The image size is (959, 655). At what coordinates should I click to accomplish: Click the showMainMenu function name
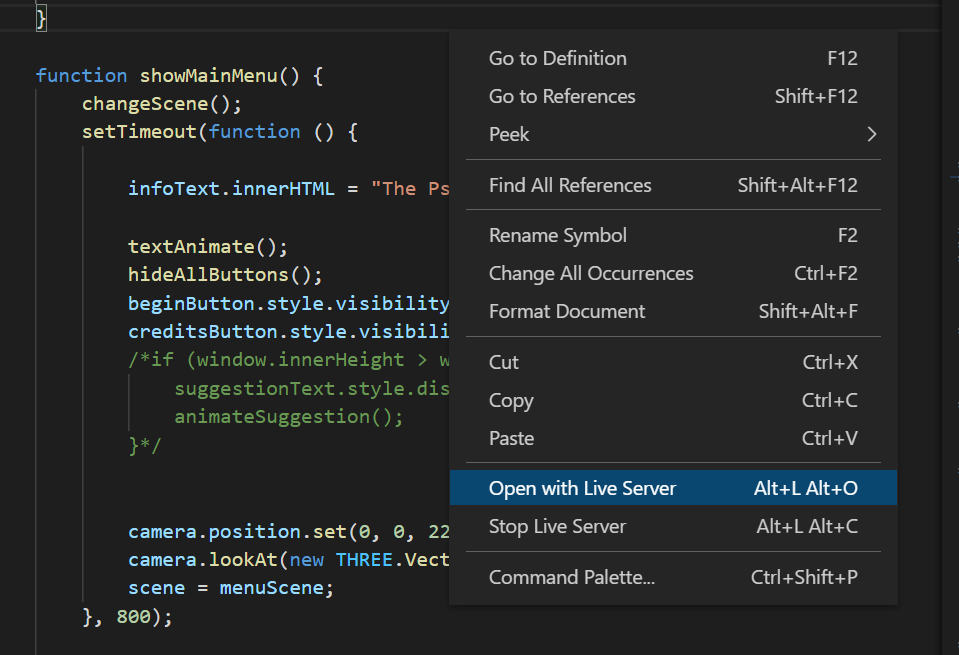coord(209,76)
